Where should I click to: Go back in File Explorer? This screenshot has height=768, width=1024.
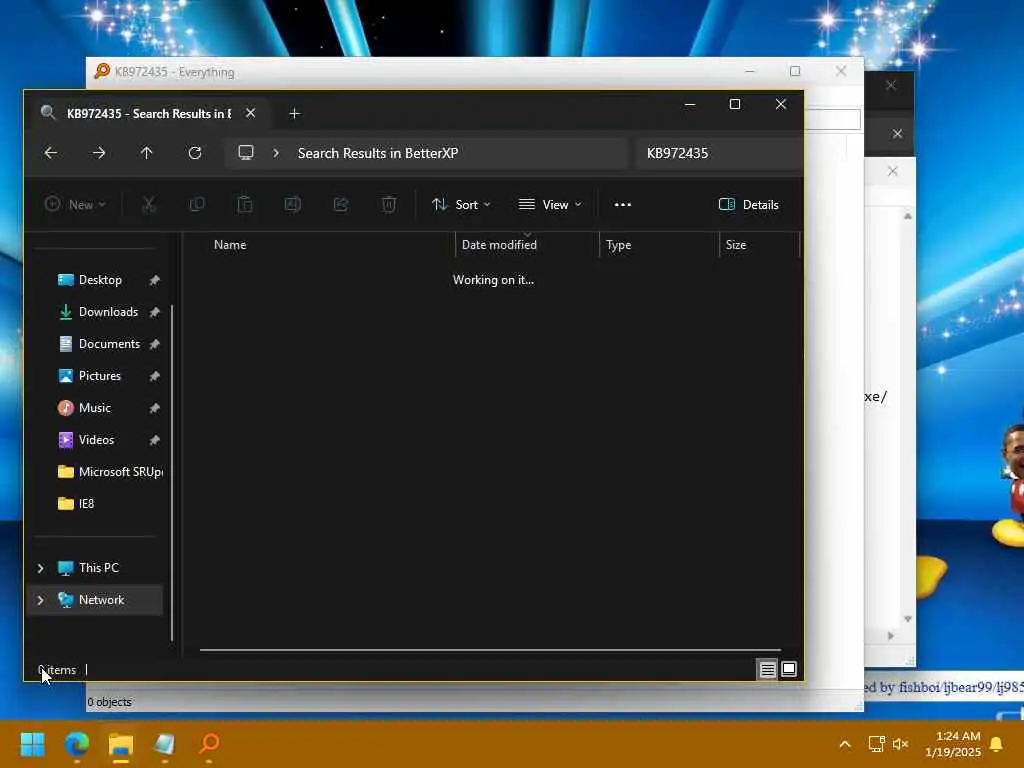[x=50, y=153]
